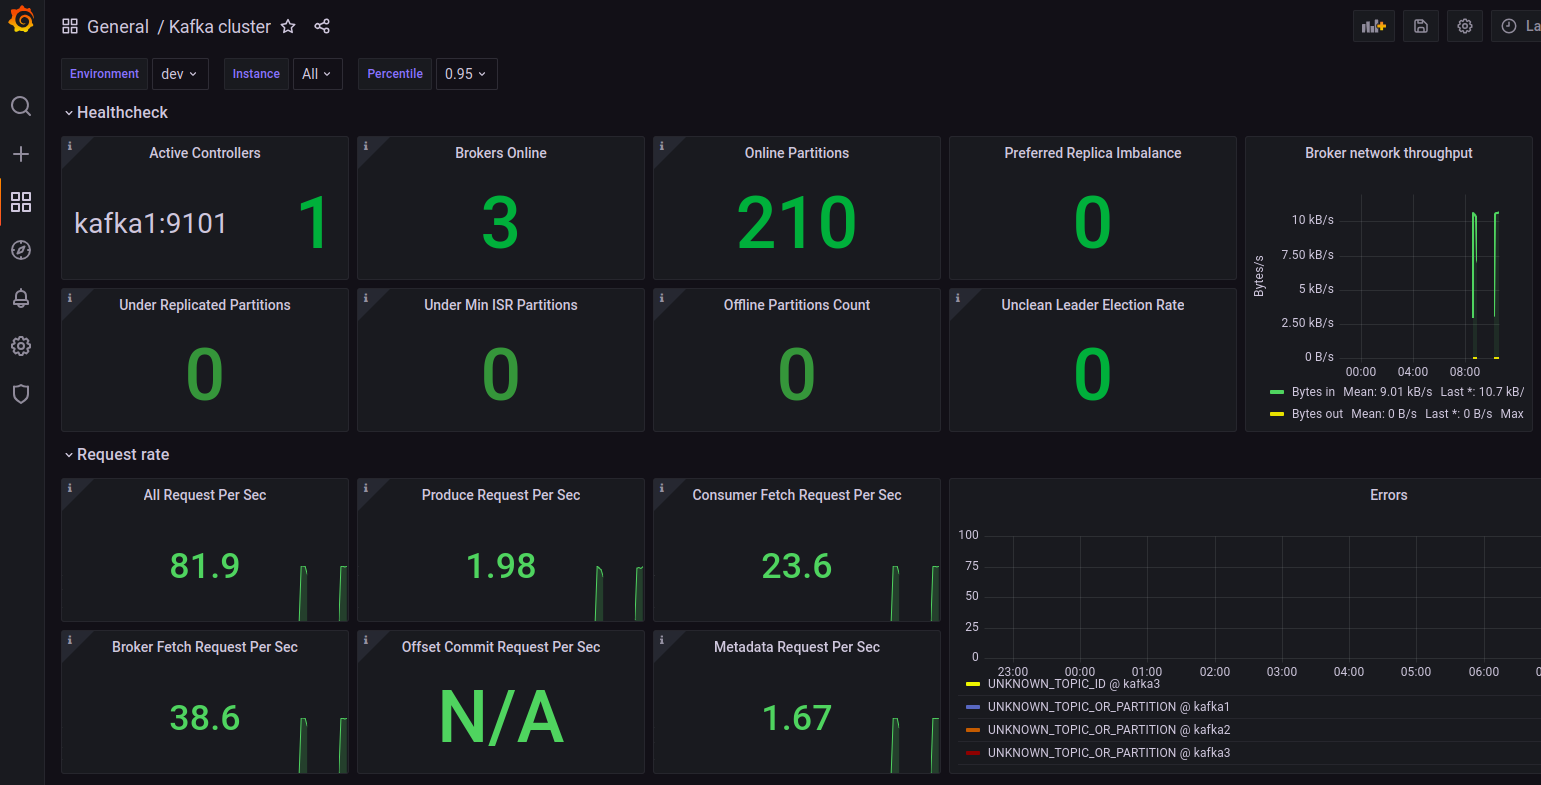Open the Alerting bell icon

[21, 298]
